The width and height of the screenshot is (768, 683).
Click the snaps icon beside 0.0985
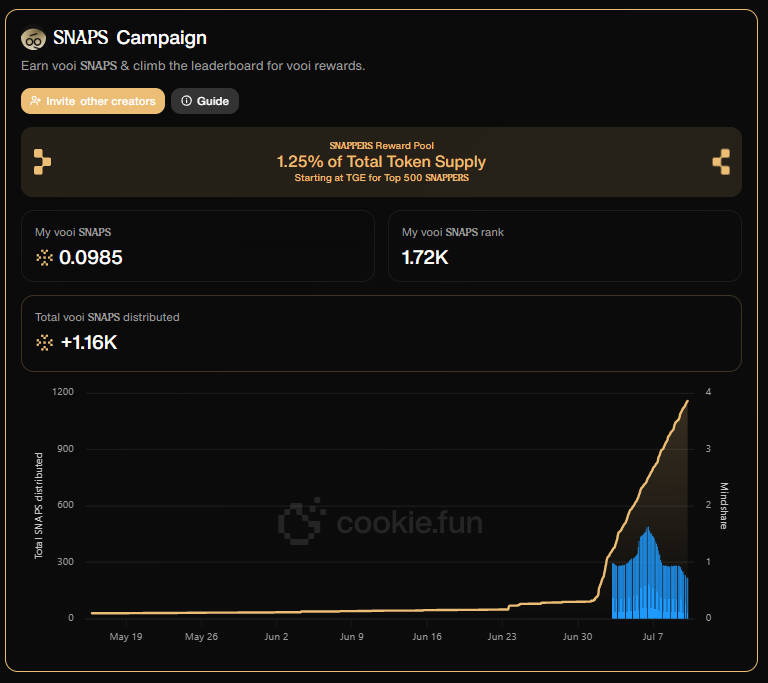(45, 257)
